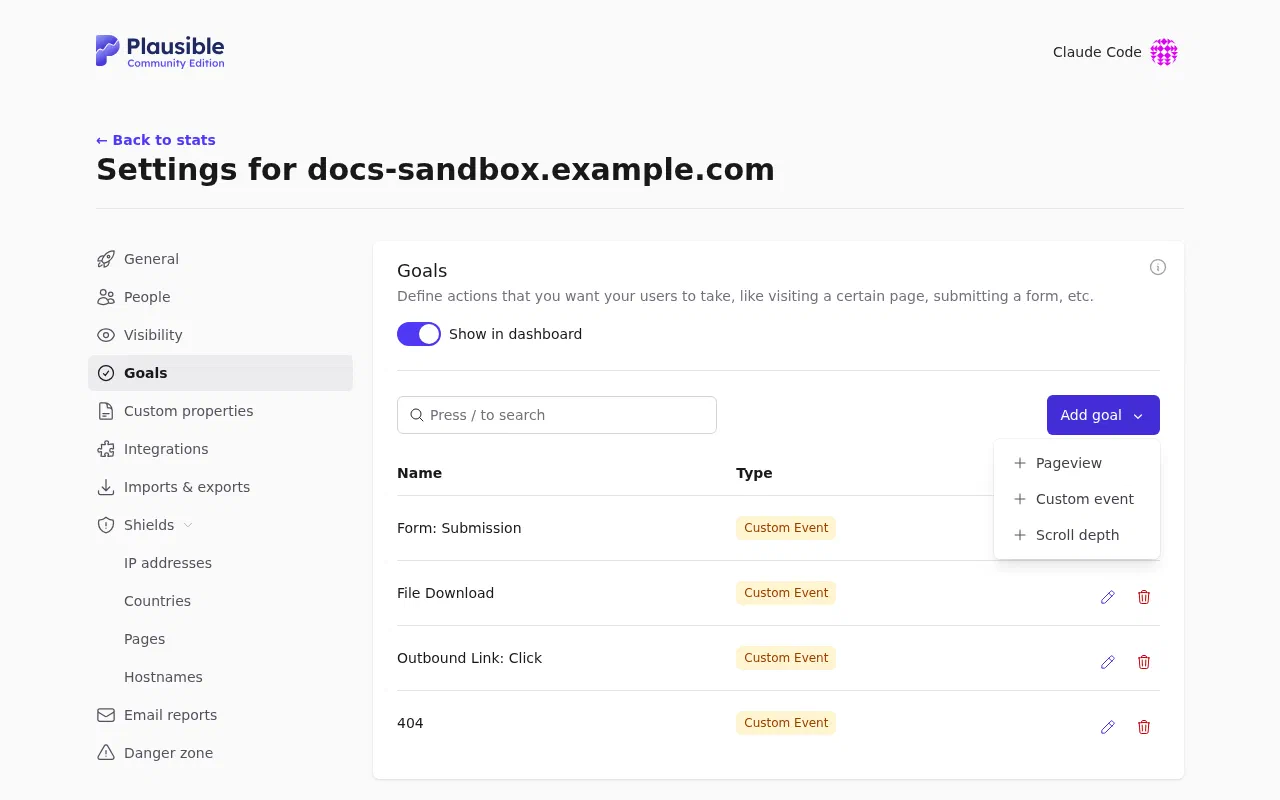Click Custom Event badge for 404
The image size is (1280, 800).
click(786, 723)
